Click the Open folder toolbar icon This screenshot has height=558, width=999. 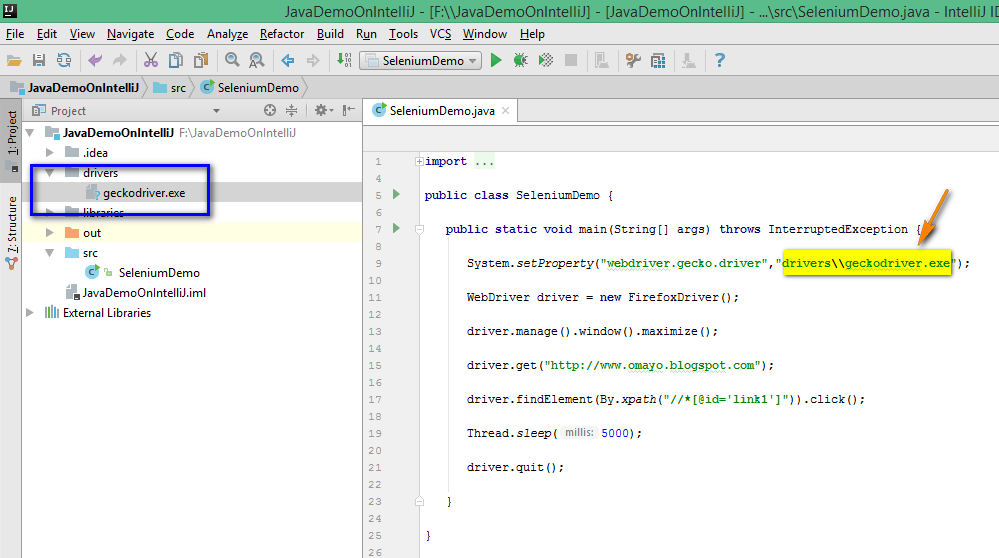click(x=14, y=61)
